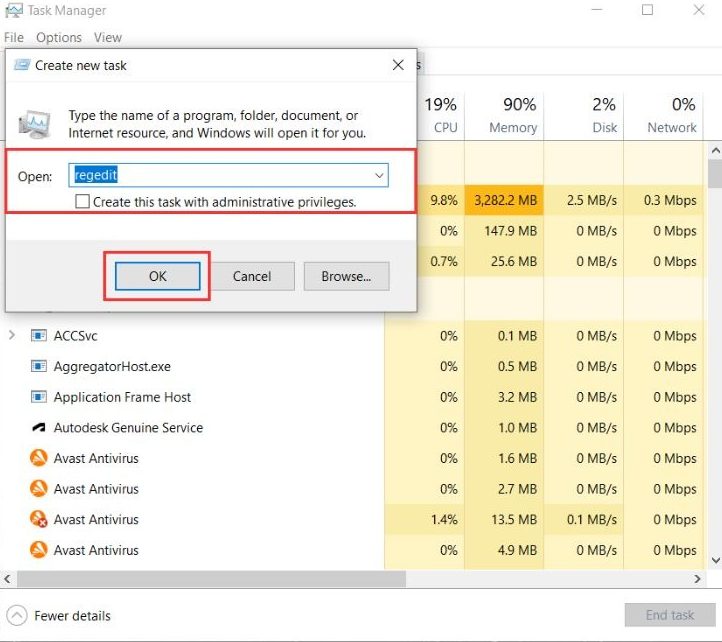The height and width of the screenshot is (642, 722).
Task: Click the vertical scrollbar up arrow
Action: (716, 151)
